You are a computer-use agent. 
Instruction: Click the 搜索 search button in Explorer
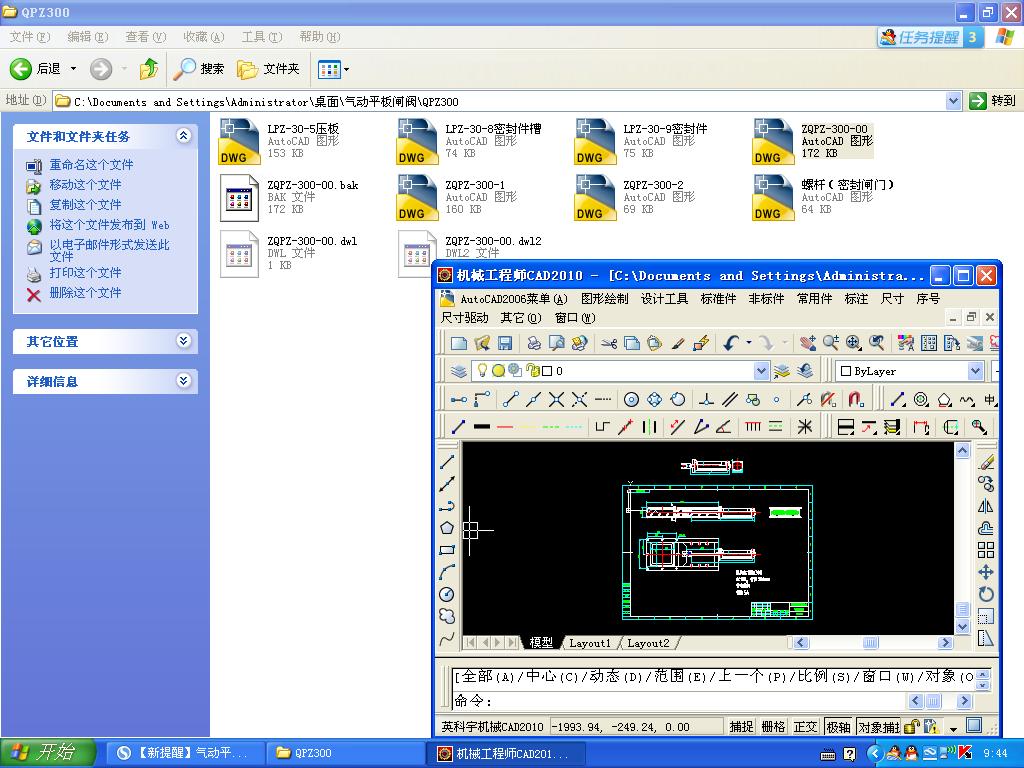pos(199,69)
